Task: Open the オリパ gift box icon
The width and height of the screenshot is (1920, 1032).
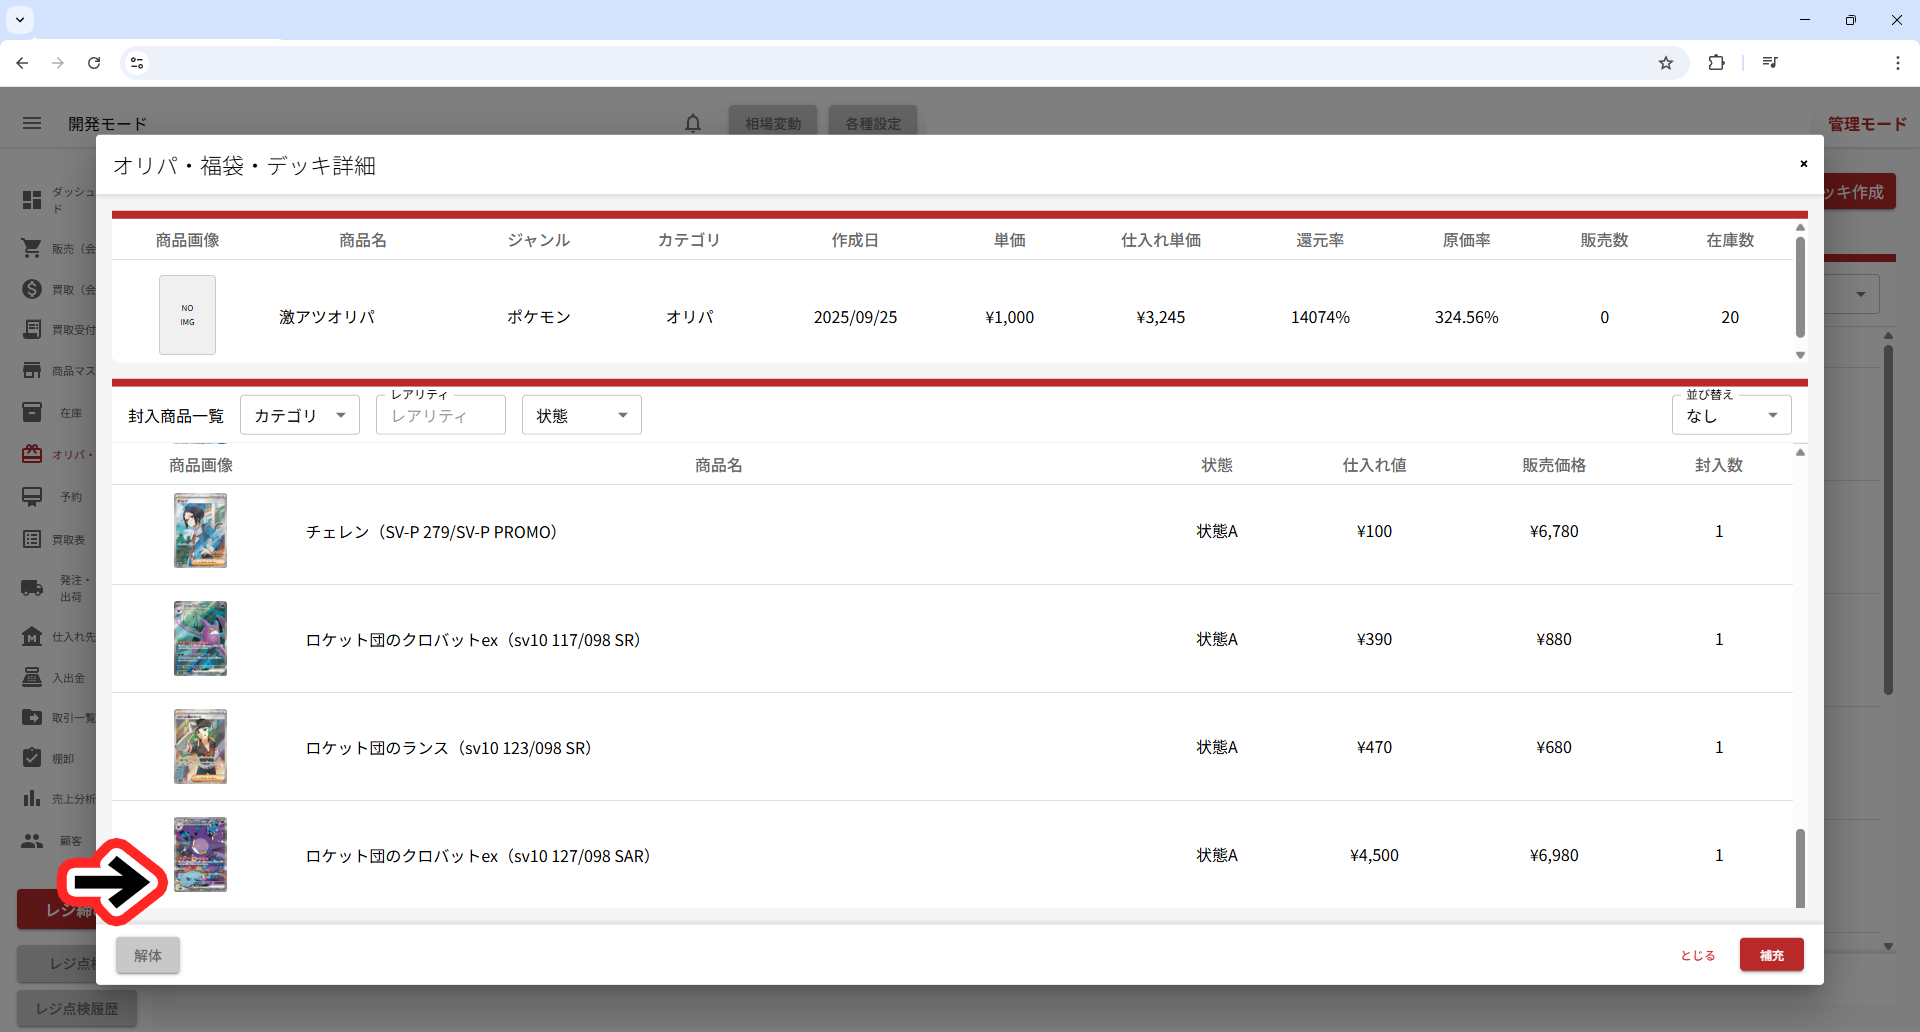Action: pos(32,454)
